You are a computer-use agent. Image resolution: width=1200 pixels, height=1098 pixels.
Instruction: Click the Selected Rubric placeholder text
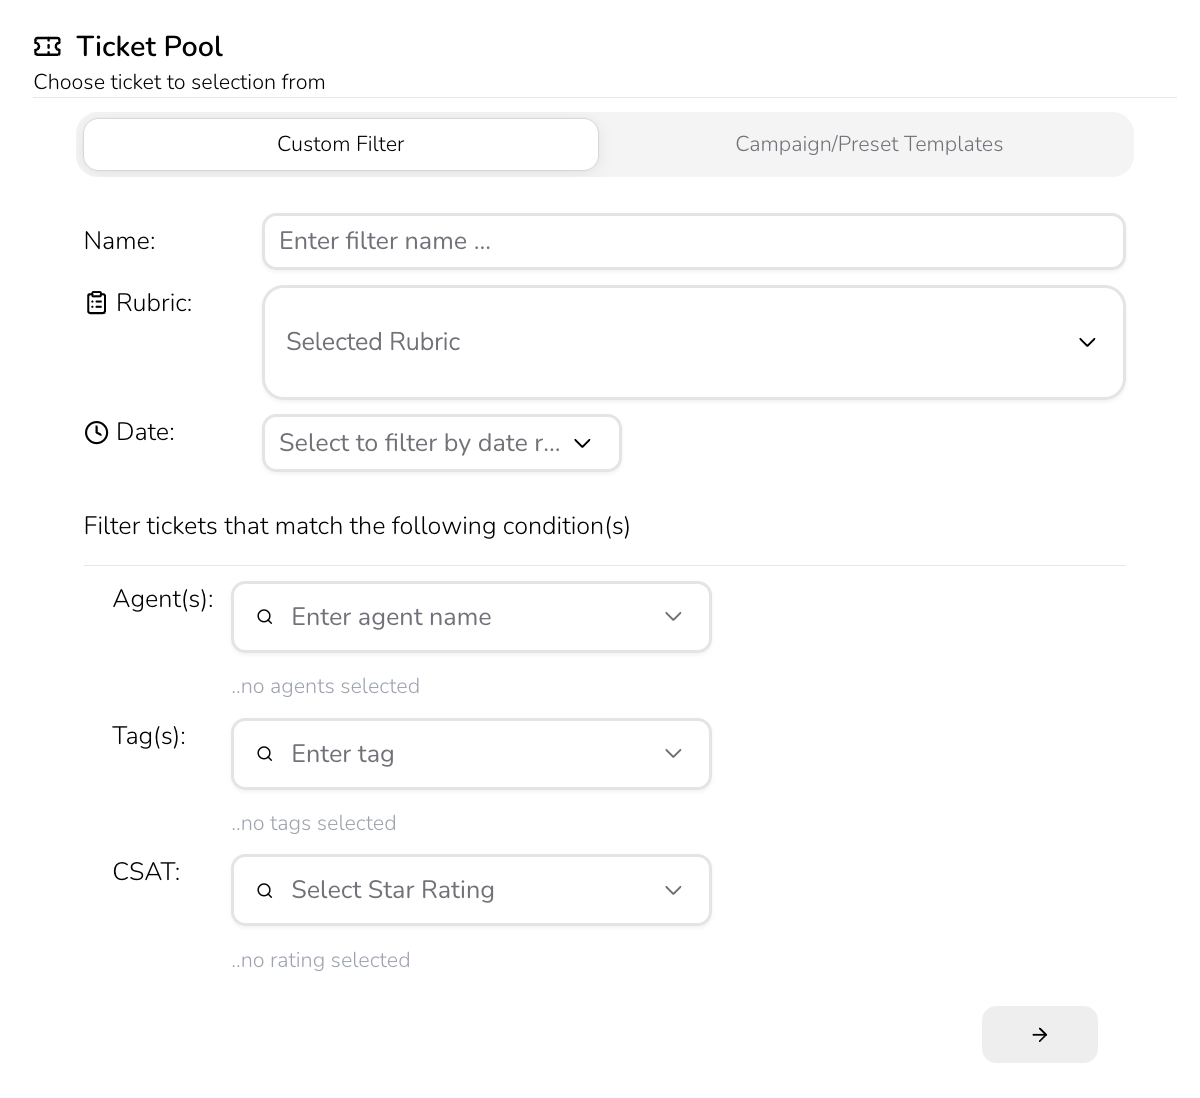pos(373,342)
